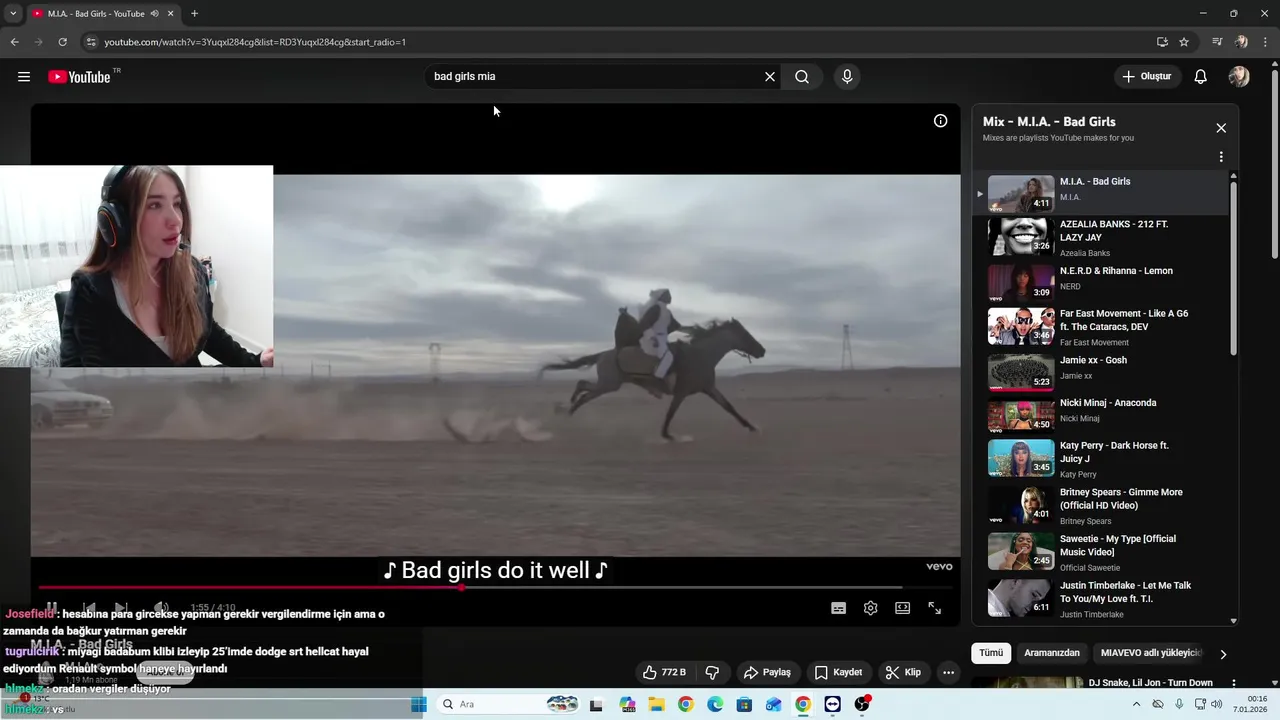Image resolution: width=1280 pixels, height=720 pixels.
Task: Open Chrome media controls icon
Action: click(x=1217, y=42)
